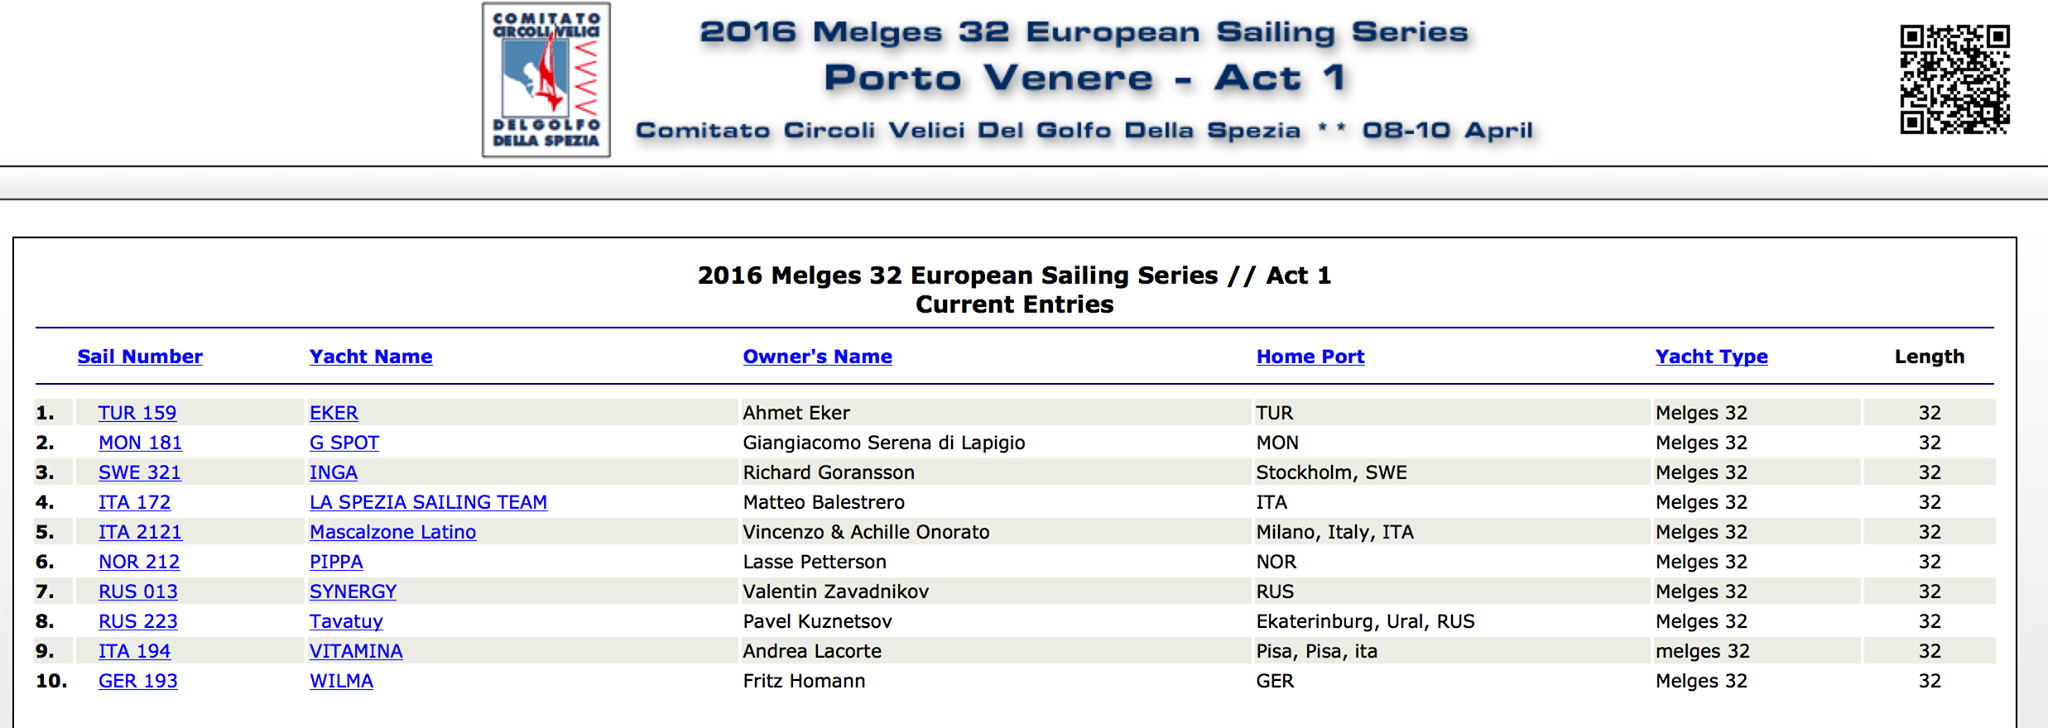Open sail number SWE 321
Image resolution: width=2048 pixels, height=728 pixels.
(139, 473)
